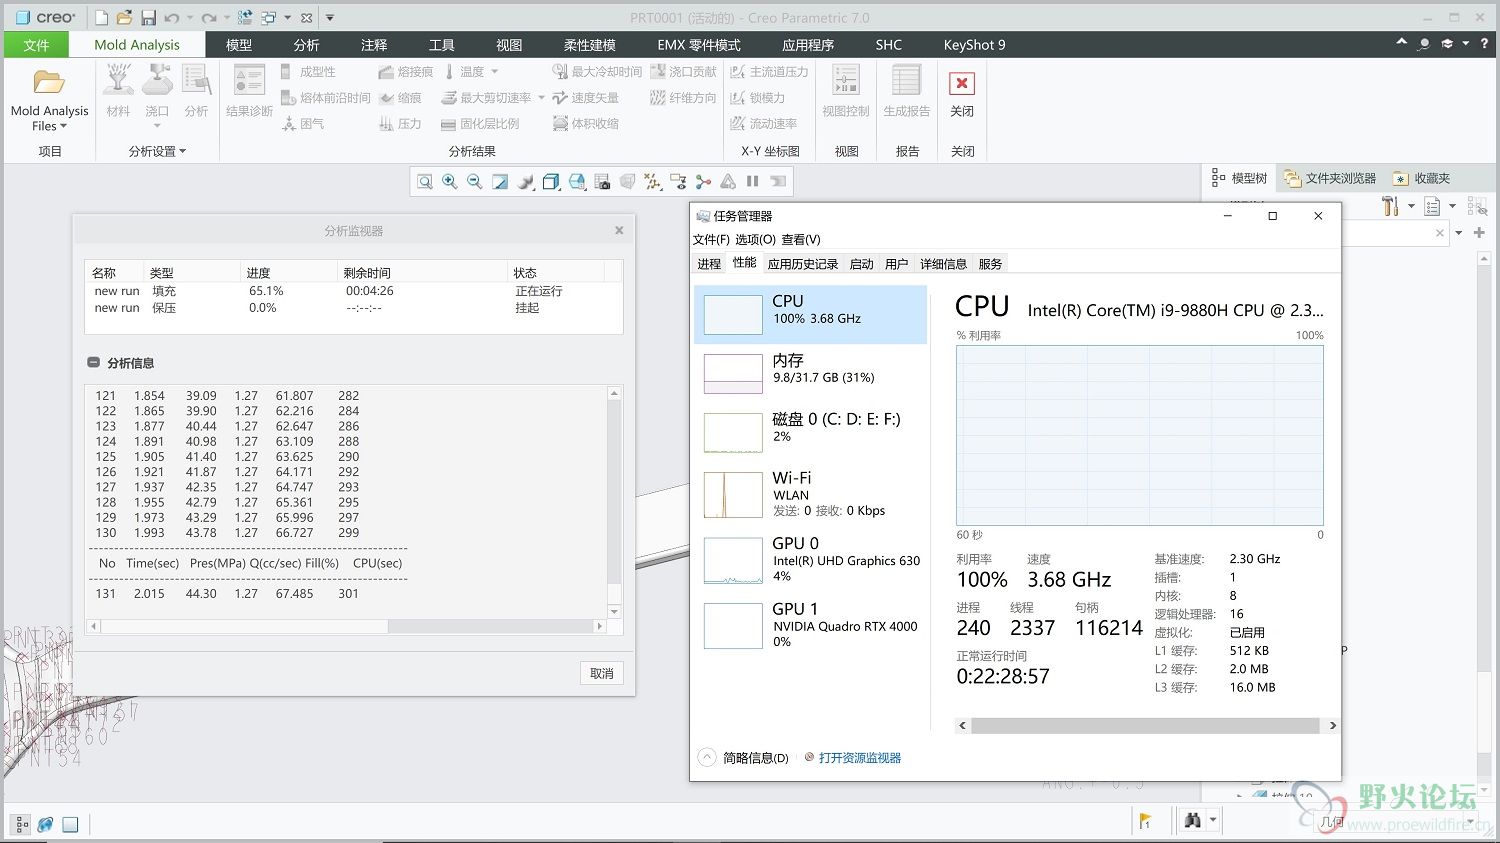This screenshot has width=1500, height=843.
Task: Click the Task Manager CPU details horizontal scrollbar
Action: (x=1145, y=726)
